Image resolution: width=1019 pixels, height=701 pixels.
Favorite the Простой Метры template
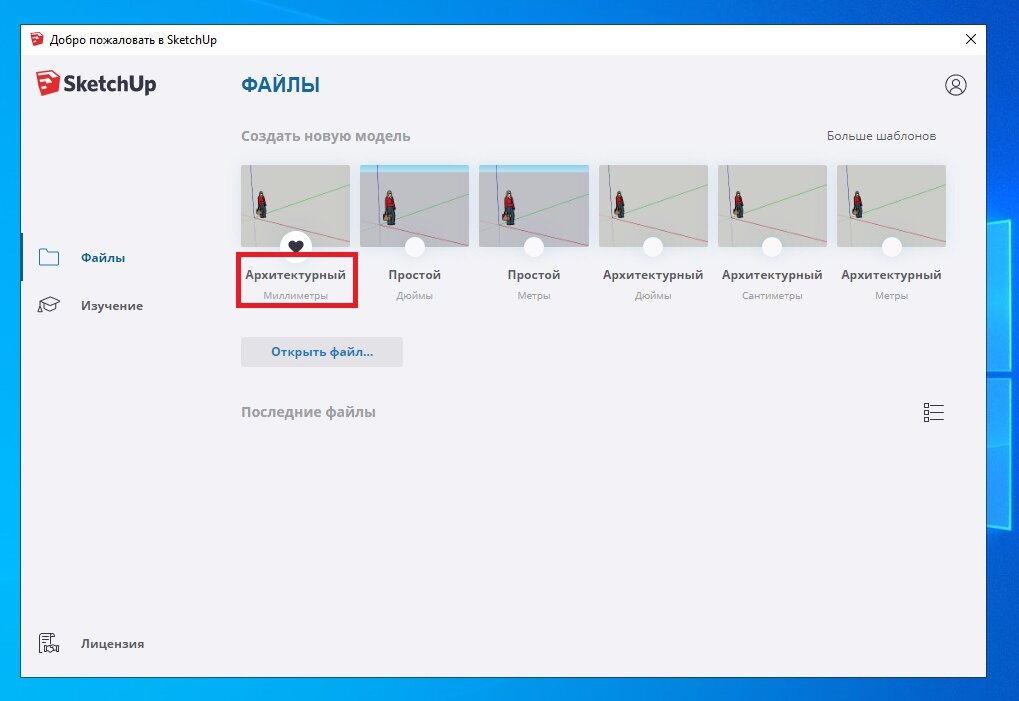pyautogui.click(x=534, y=246)
